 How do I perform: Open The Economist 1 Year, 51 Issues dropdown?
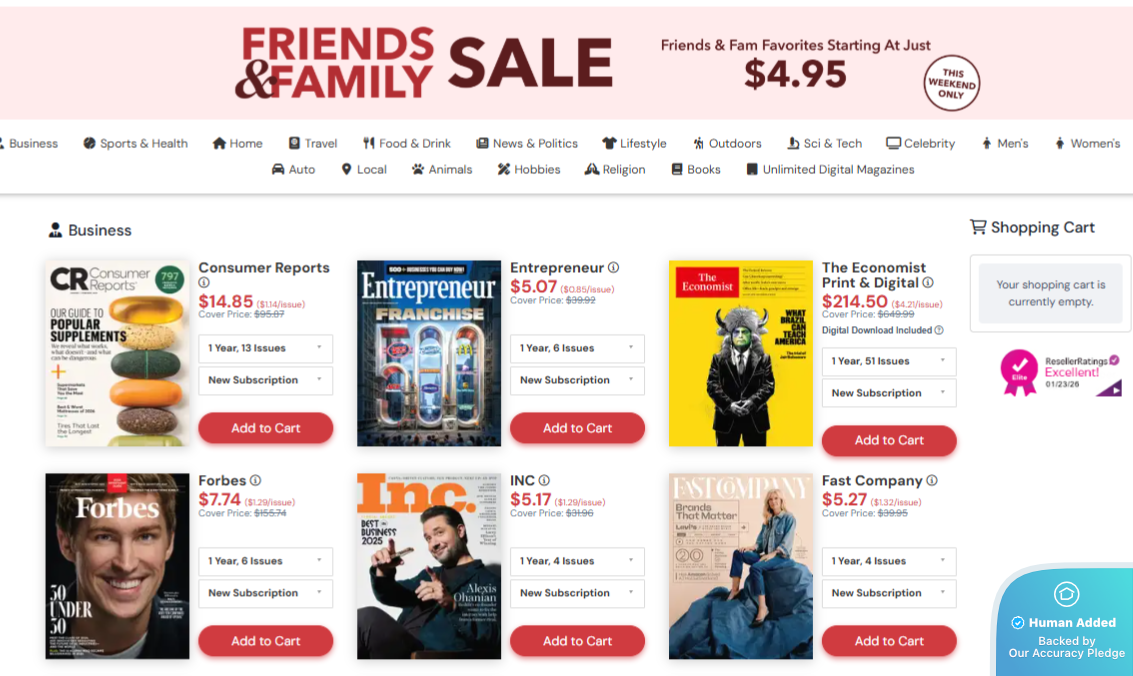click(x=889, y=361)
